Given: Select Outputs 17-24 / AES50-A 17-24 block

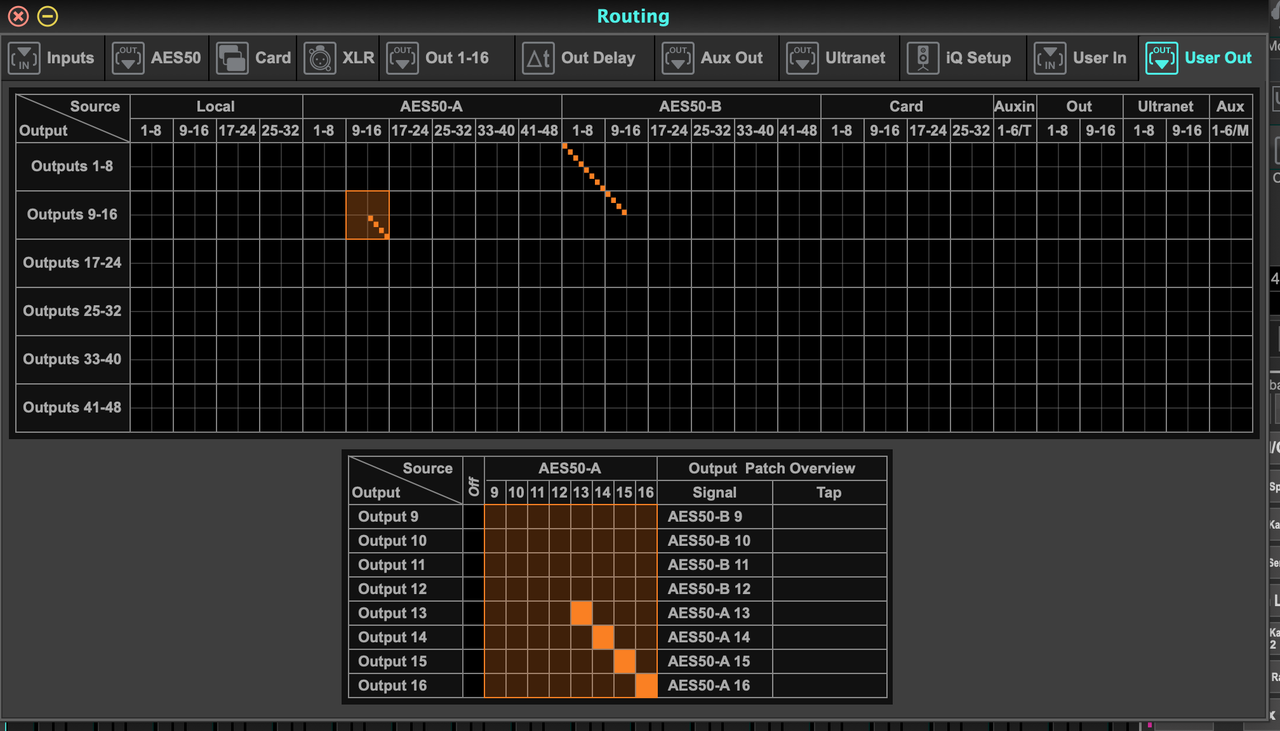Looking at the screenshot, I should 410,263.
